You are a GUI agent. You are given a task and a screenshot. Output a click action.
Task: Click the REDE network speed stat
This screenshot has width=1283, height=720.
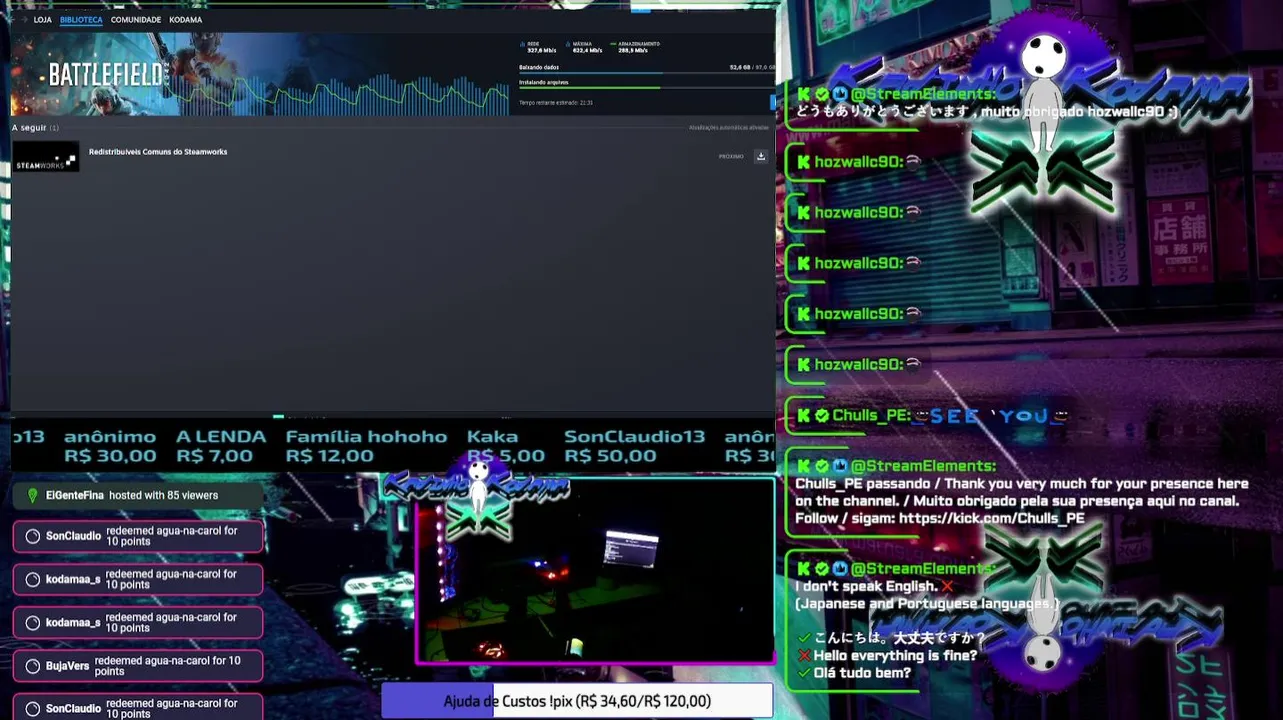(539, 47)
